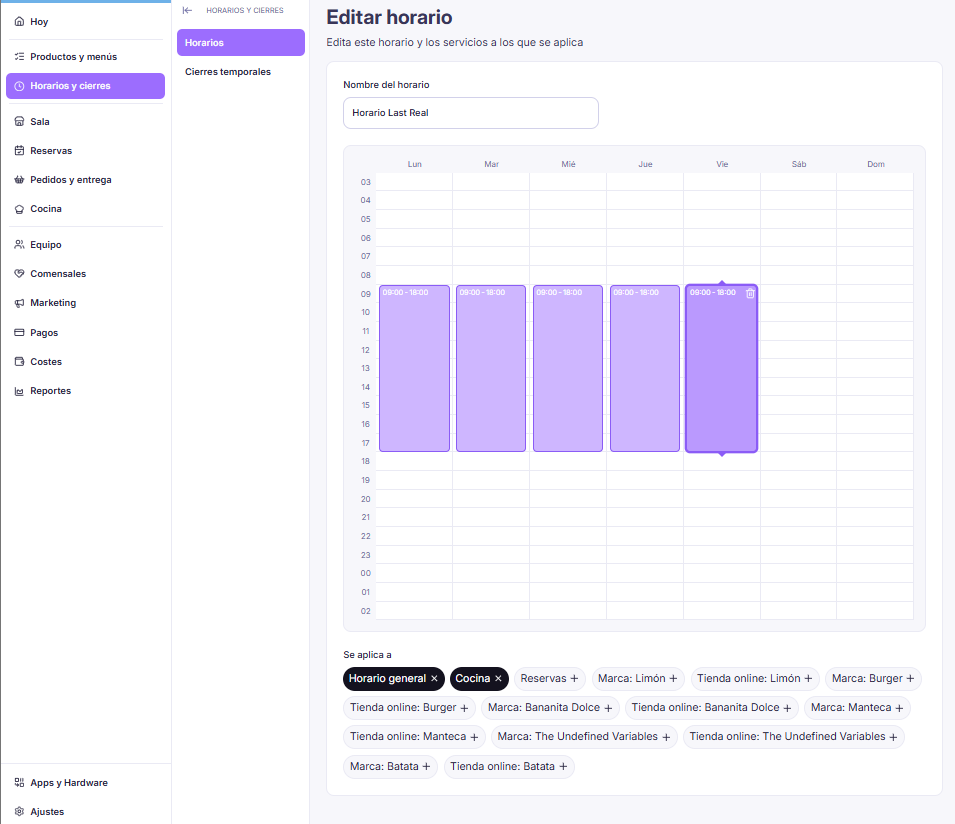Select Thursday 09:00-18:00 time block
955x824 pixels.
[645, 368]
